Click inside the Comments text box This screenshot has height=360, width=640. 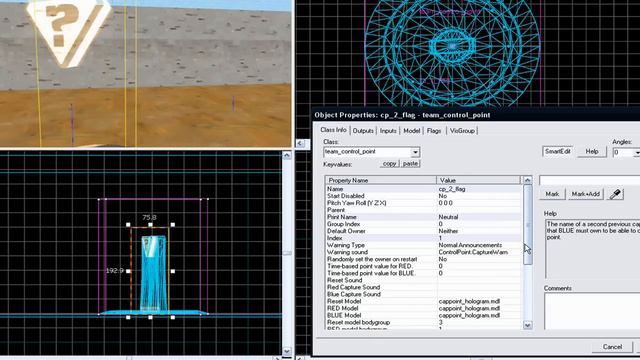tap(592, 311)
